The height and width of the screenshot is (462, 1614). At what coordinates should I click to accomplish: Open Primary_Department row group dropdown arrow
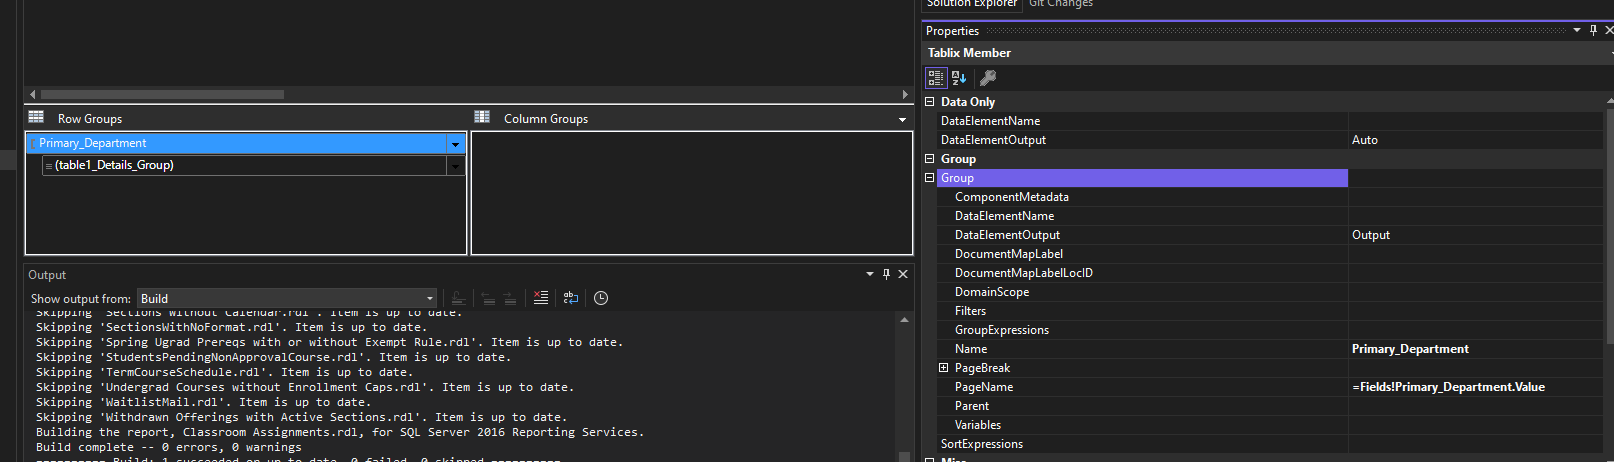455,144
